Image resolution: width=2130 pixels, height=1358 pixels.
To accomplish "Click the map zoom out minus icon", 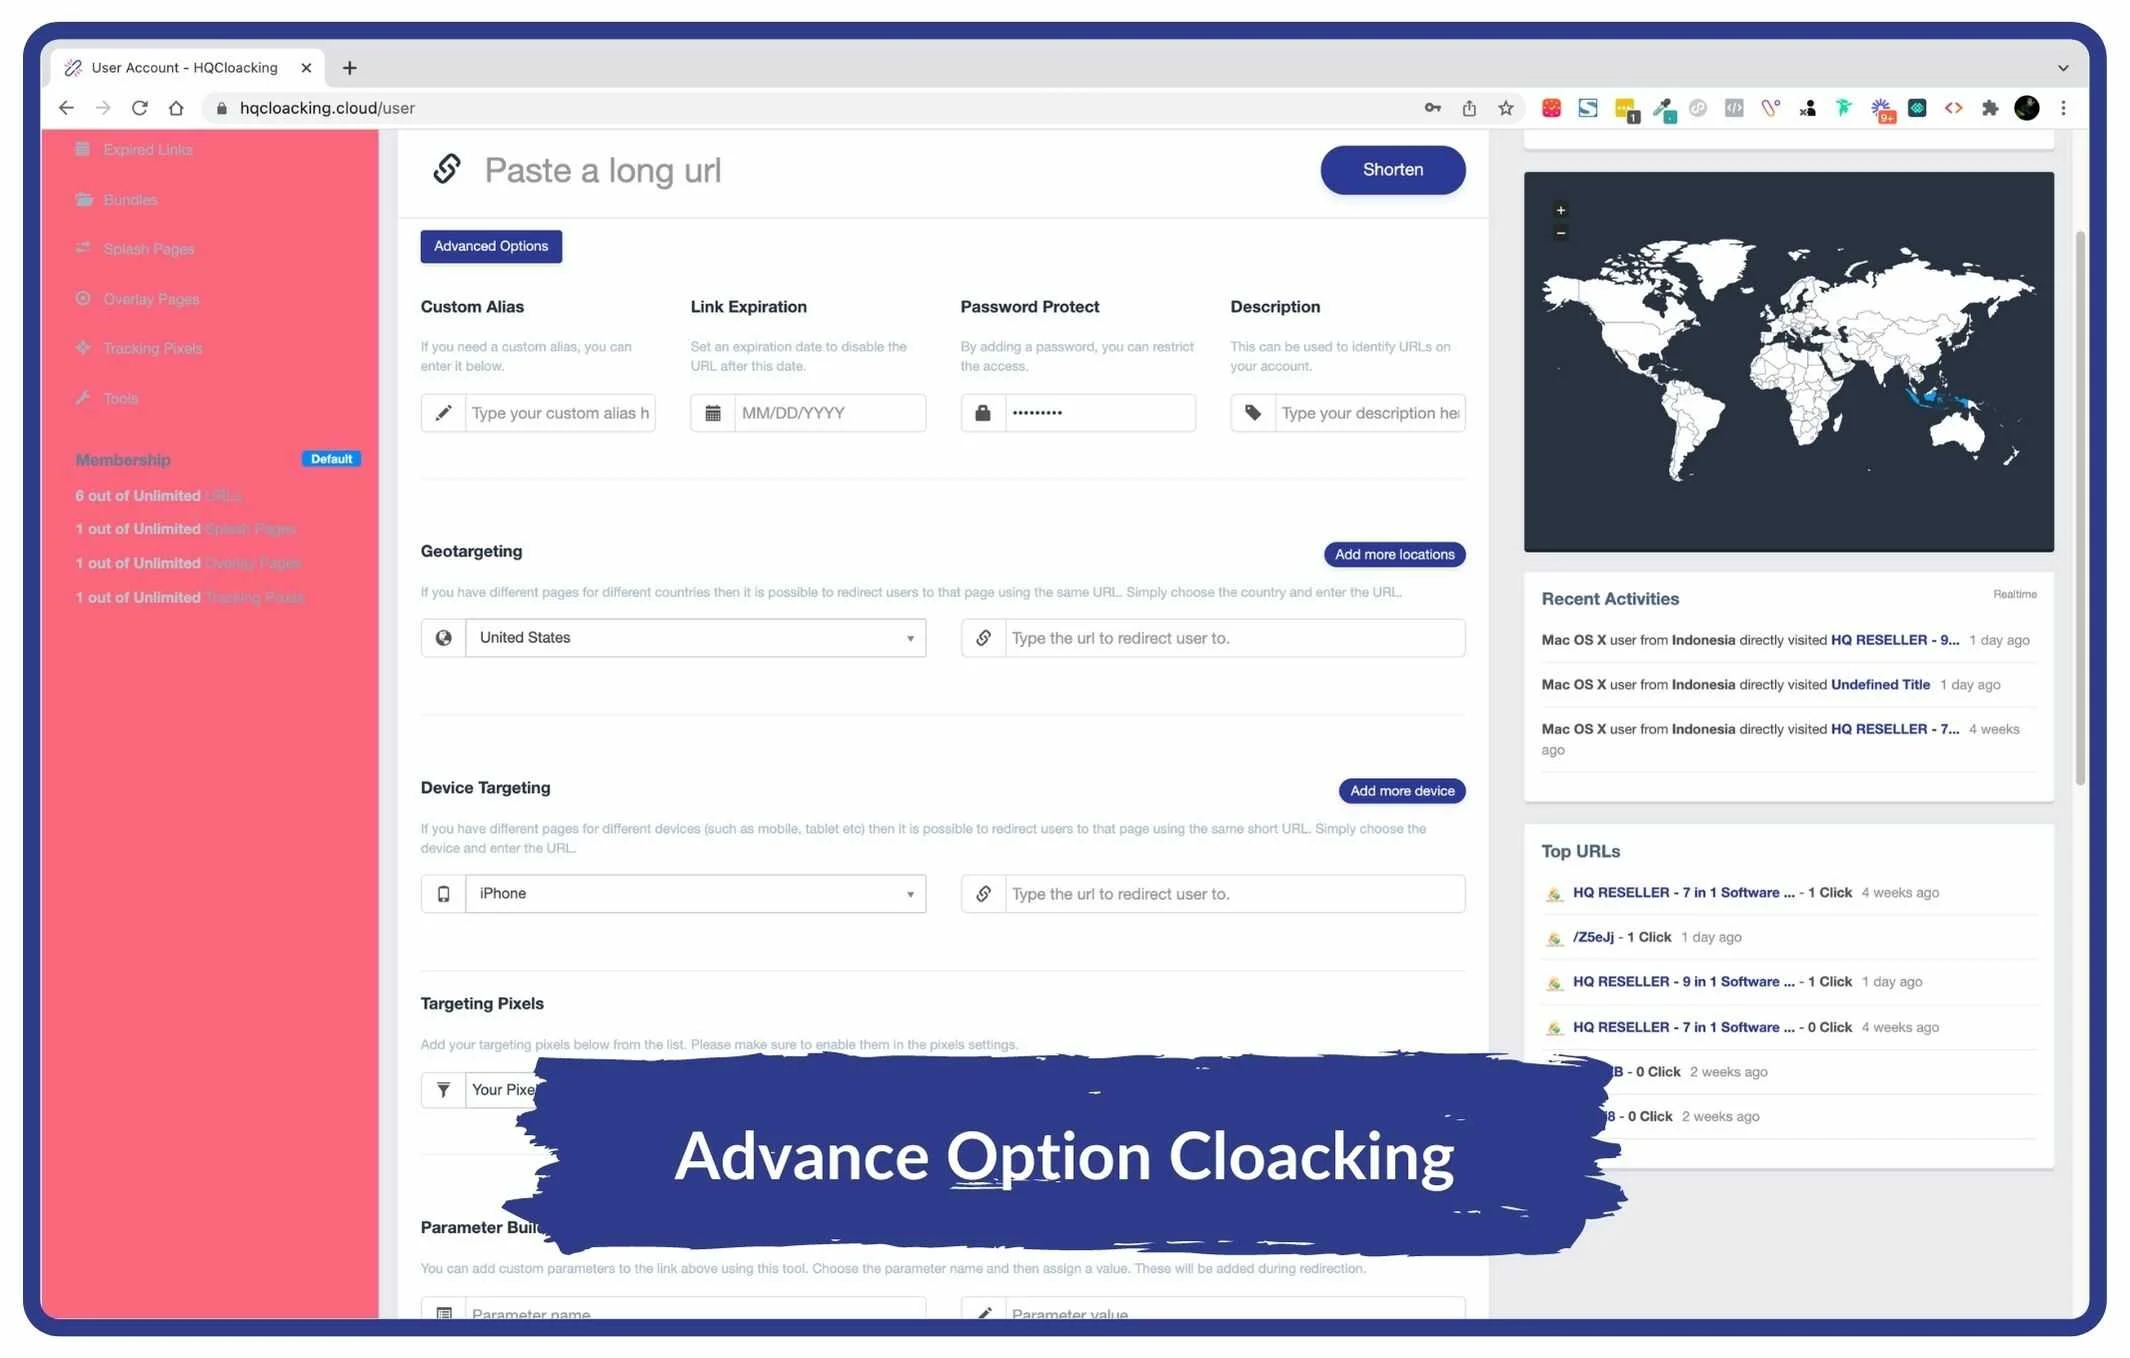I will (x=1560, y=233).
